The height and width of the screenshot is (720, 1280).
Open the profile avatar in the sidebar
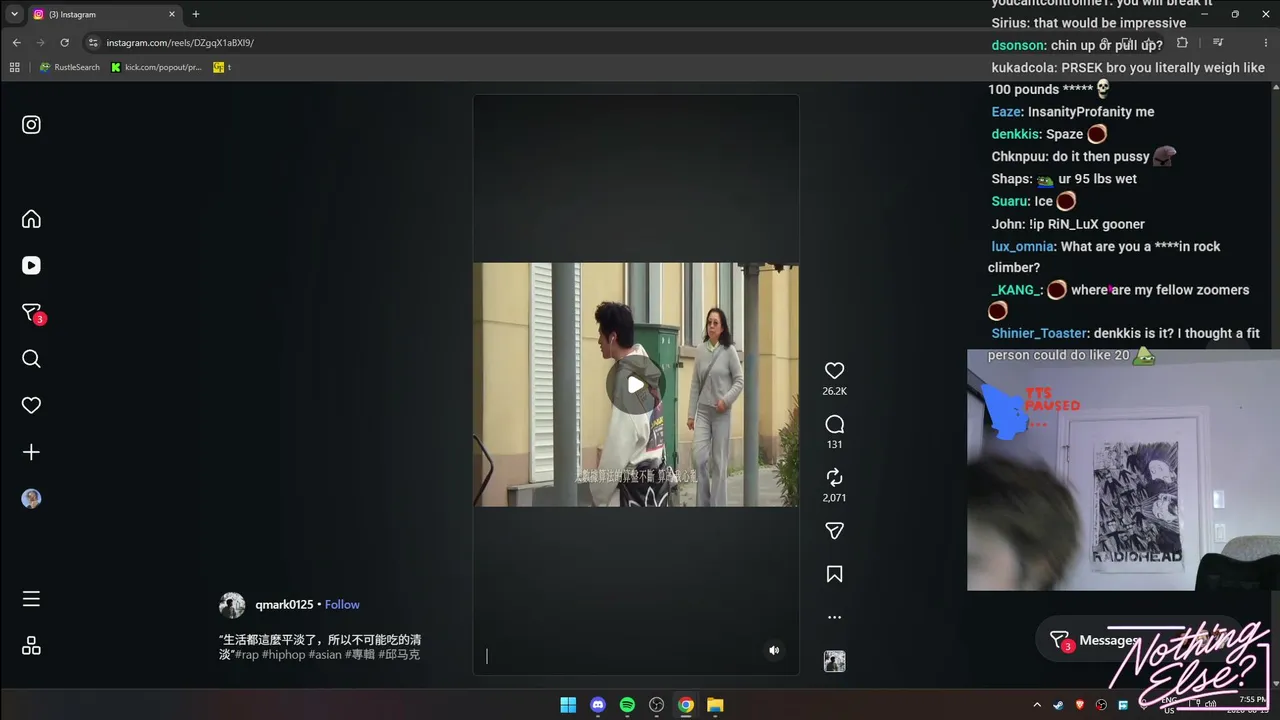[31, 499]
